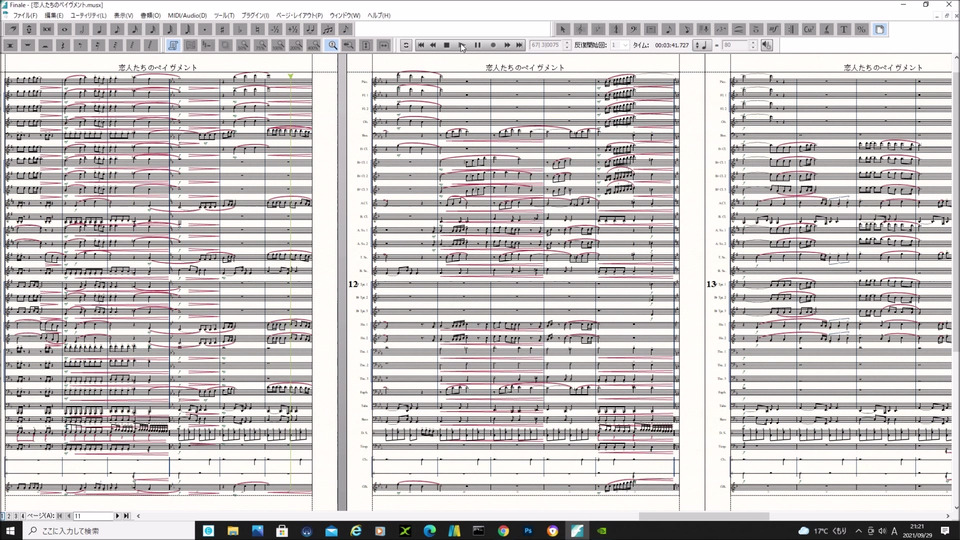Select the tuplet tool icon
Screen dimensions: 960x540
[328, 29]
